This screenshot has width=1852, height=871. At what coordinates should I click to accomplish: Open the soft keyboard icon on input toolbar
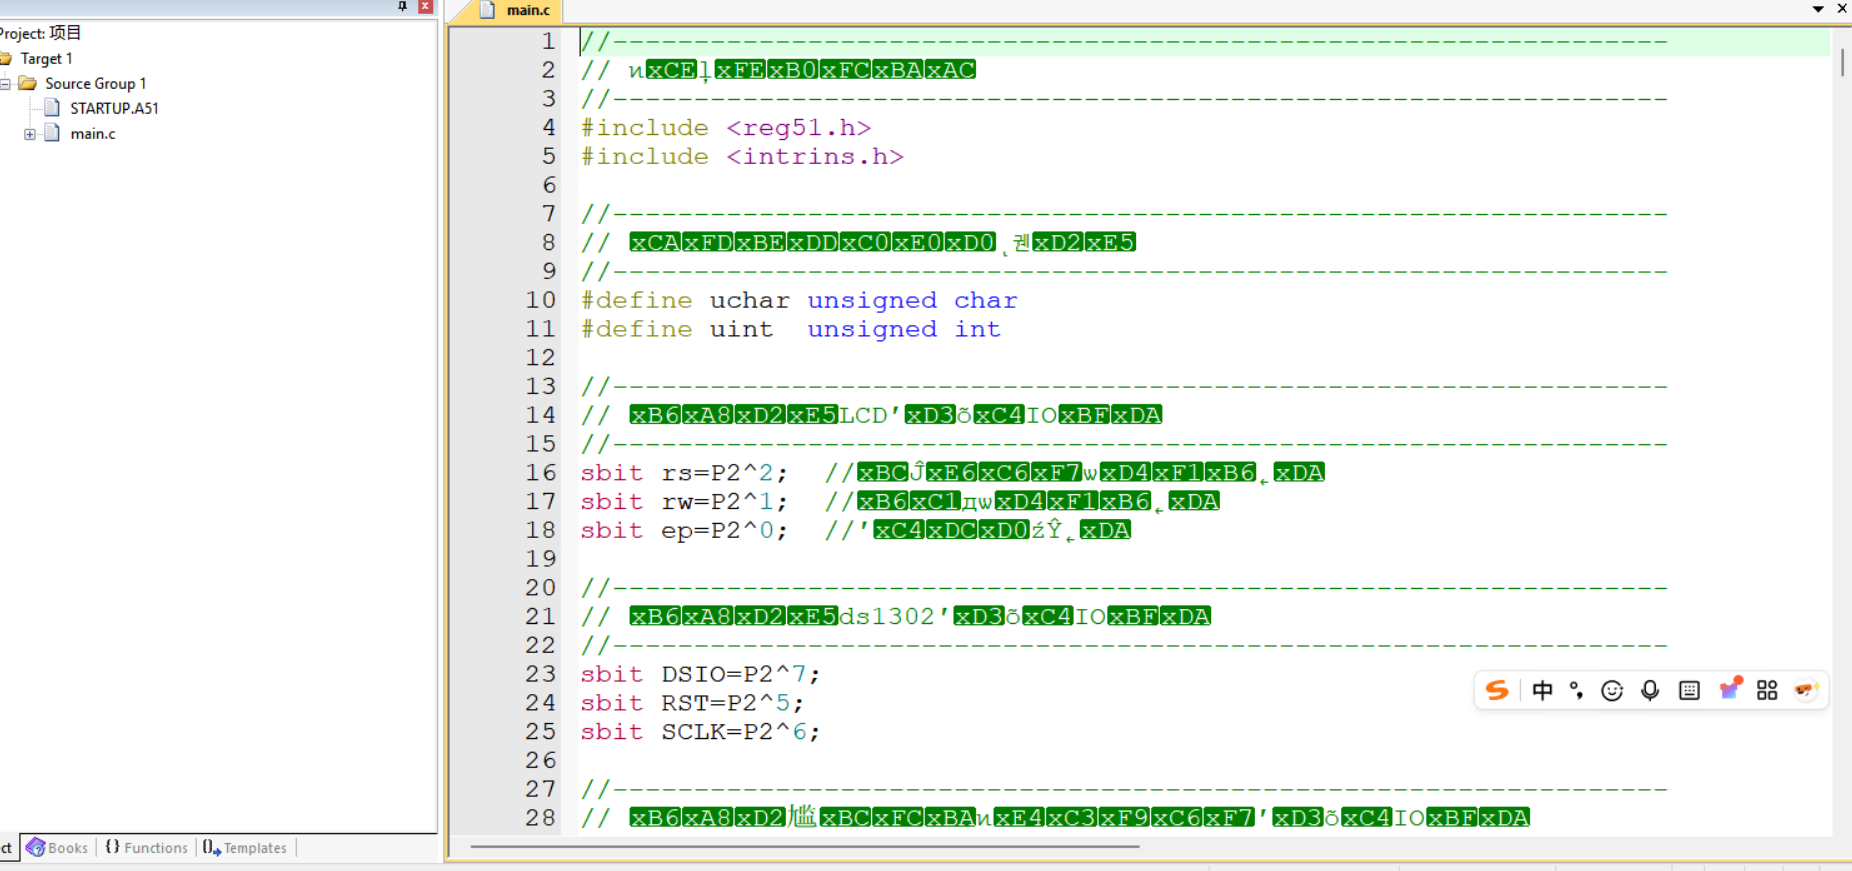click(1689, 690)
